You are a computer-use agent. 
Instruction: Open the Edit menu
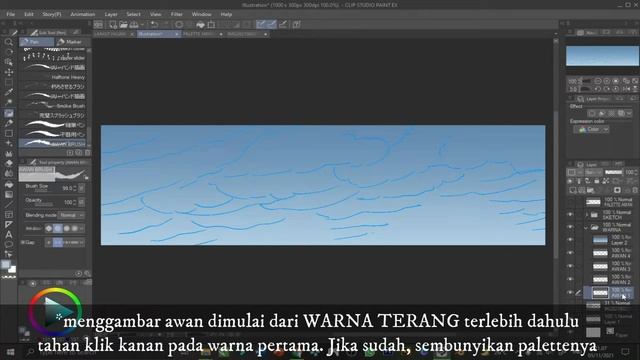(x=29, y=14)
